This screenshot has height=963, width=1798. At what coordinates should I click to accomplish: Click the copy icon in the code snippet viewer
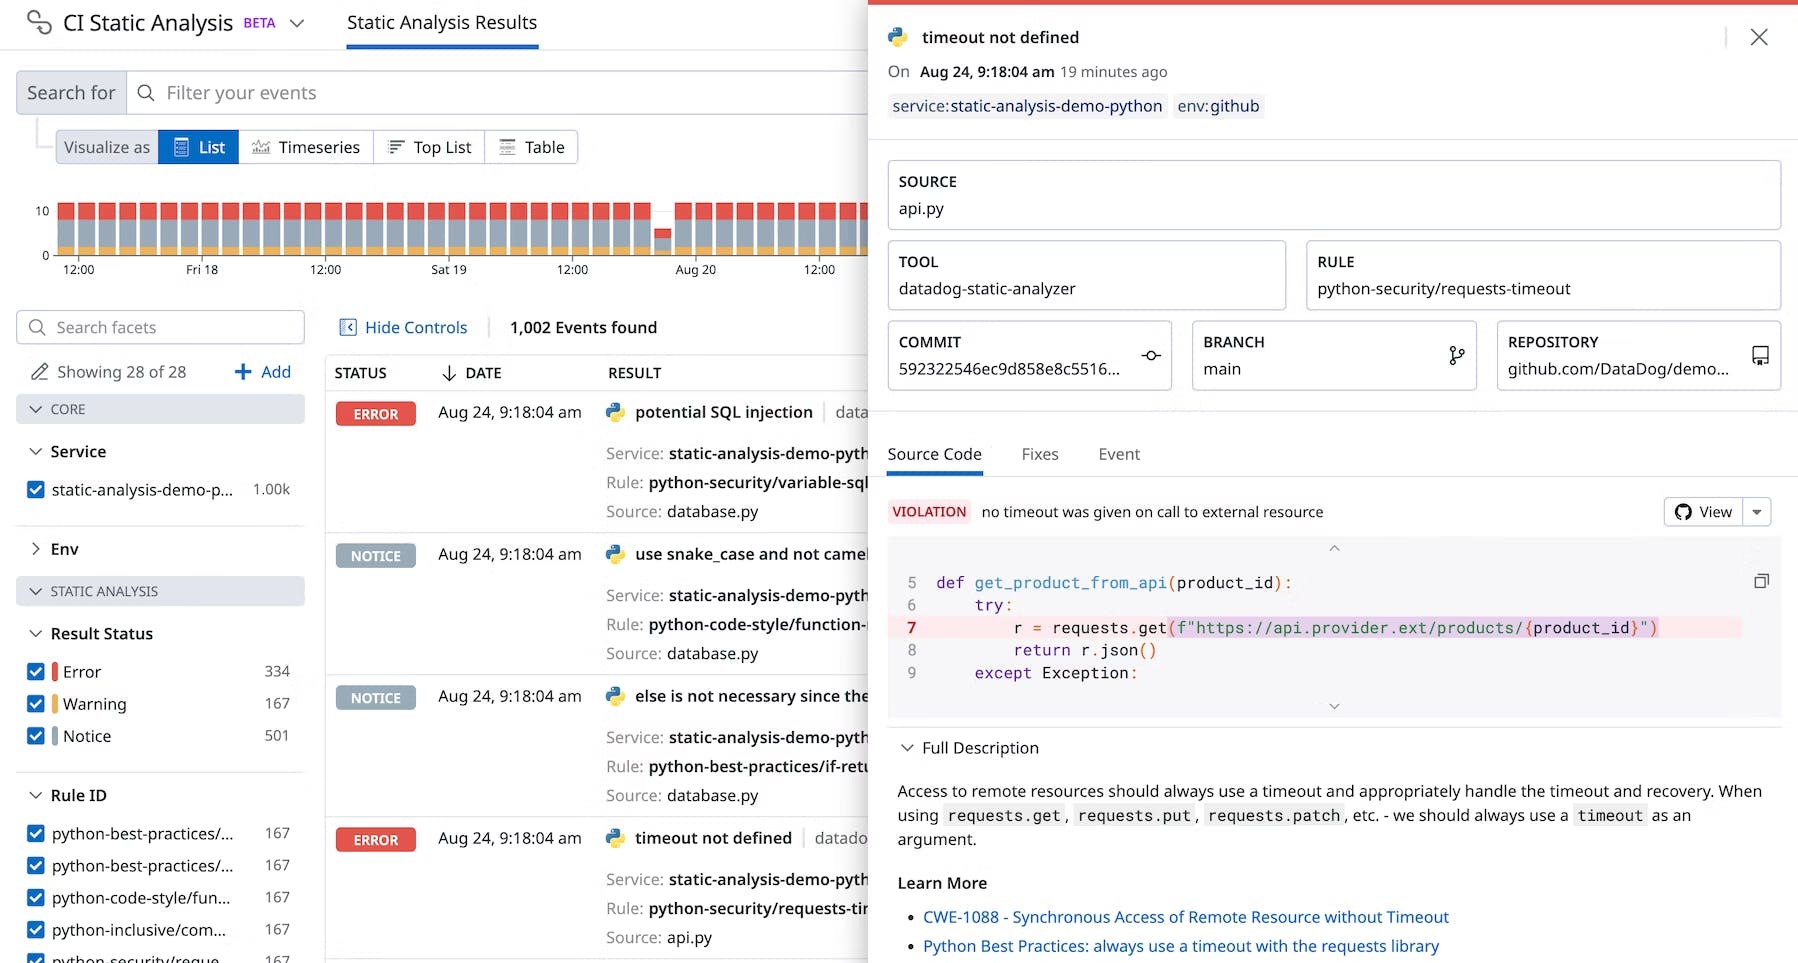point(1761,580)
